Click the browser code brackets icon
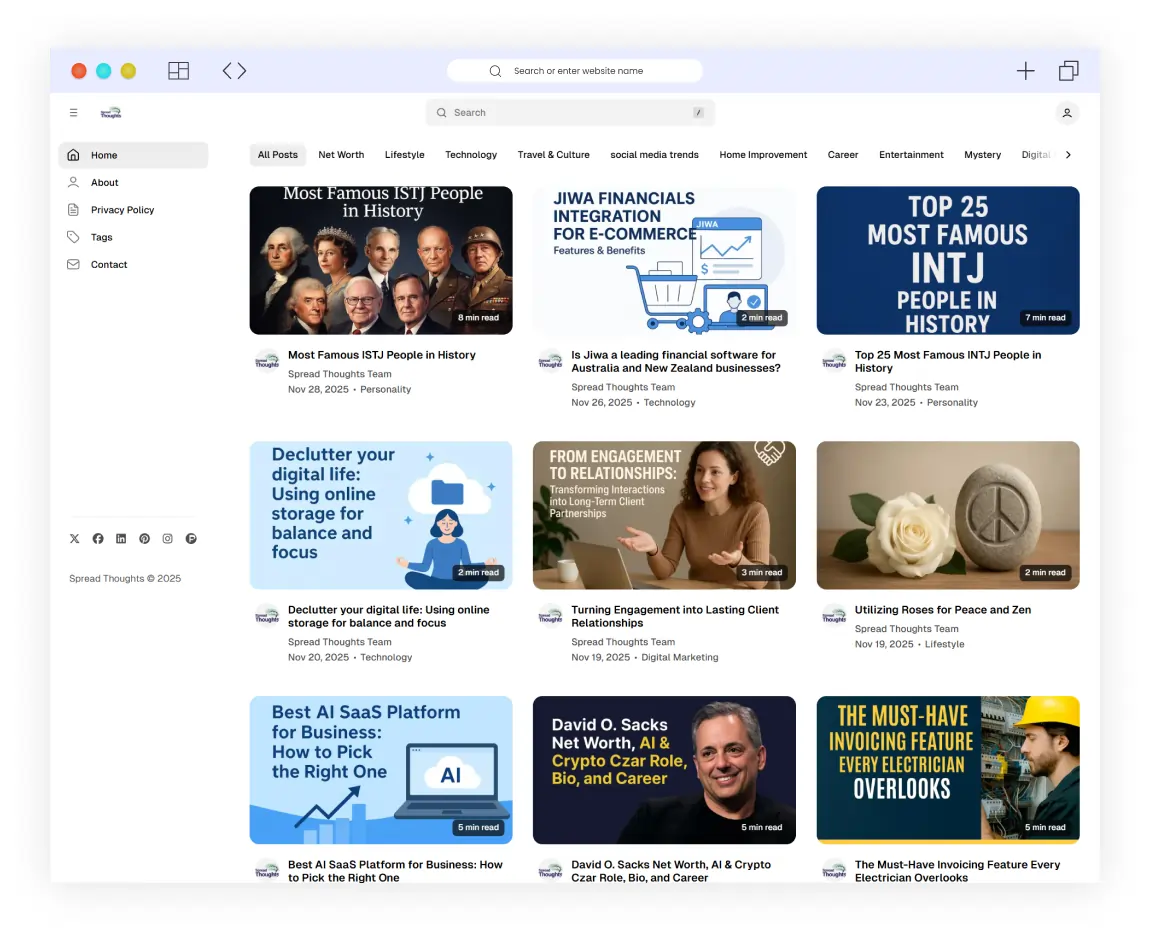This screenshot has width=1150, height=935. coord(234,70)
